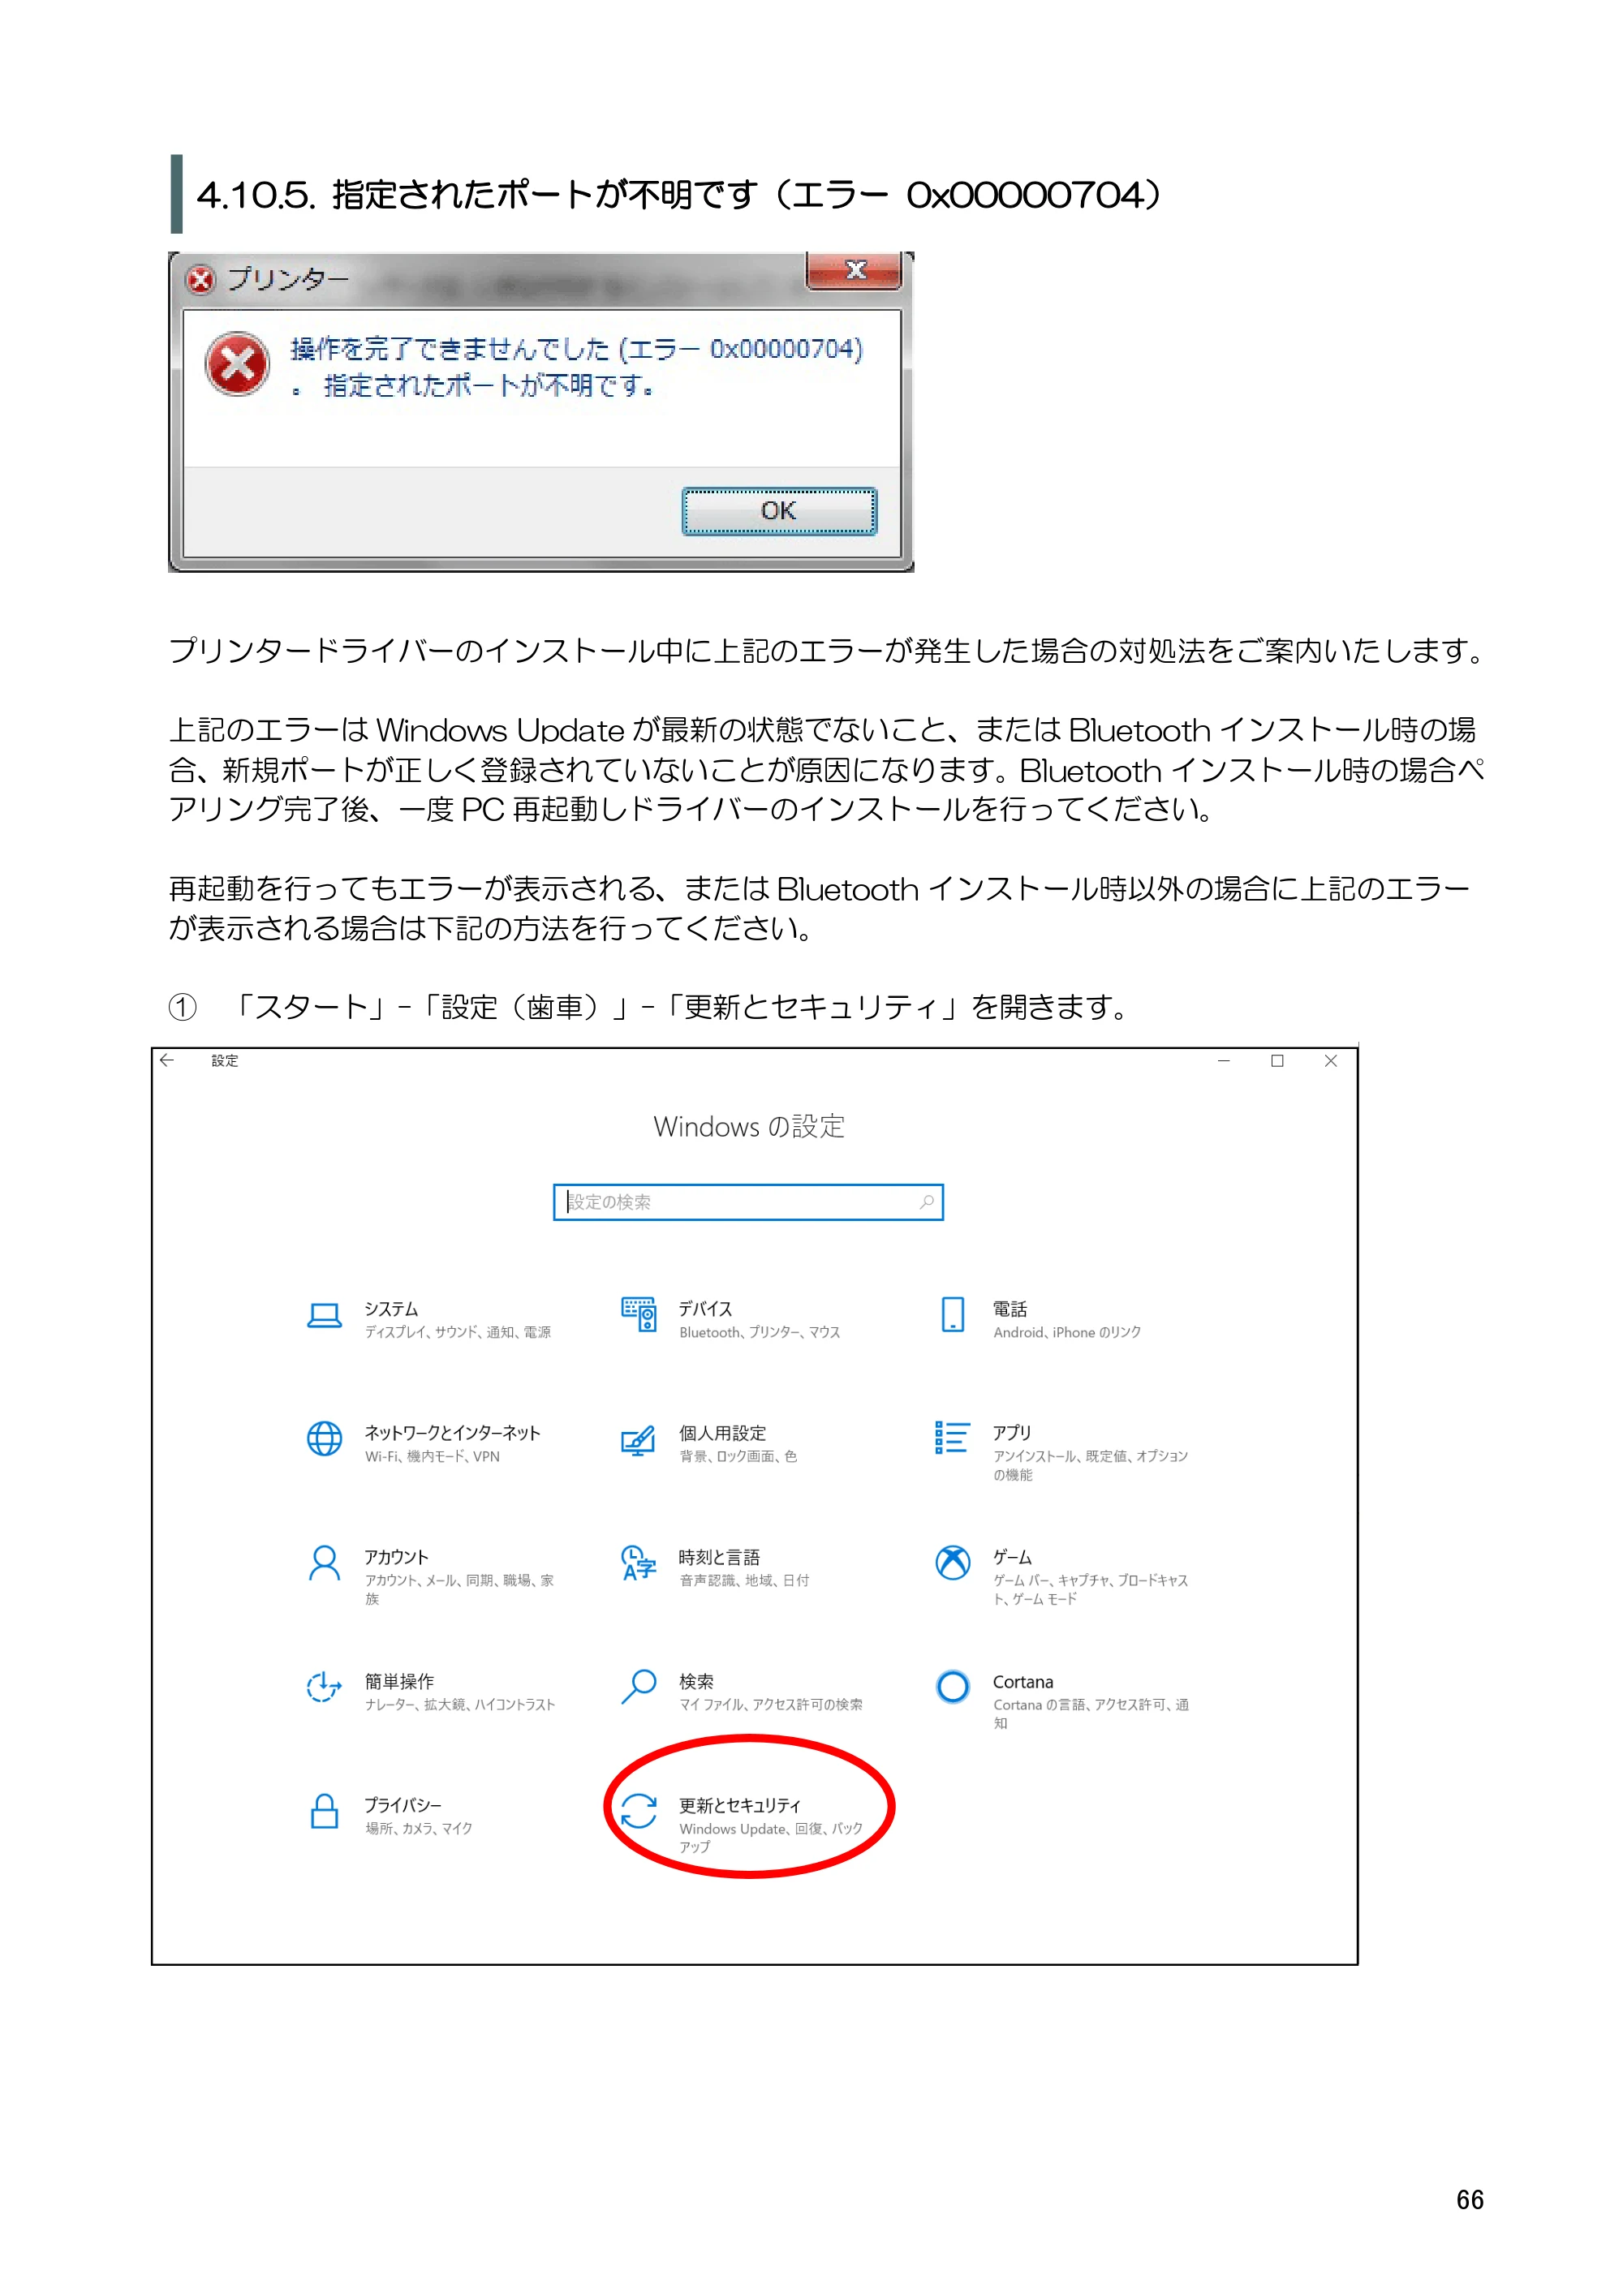The height and width of the screenshot is (2296, 1623).
Task: Click the text 音声認識、地域、日付
Action: [744, 1581]
